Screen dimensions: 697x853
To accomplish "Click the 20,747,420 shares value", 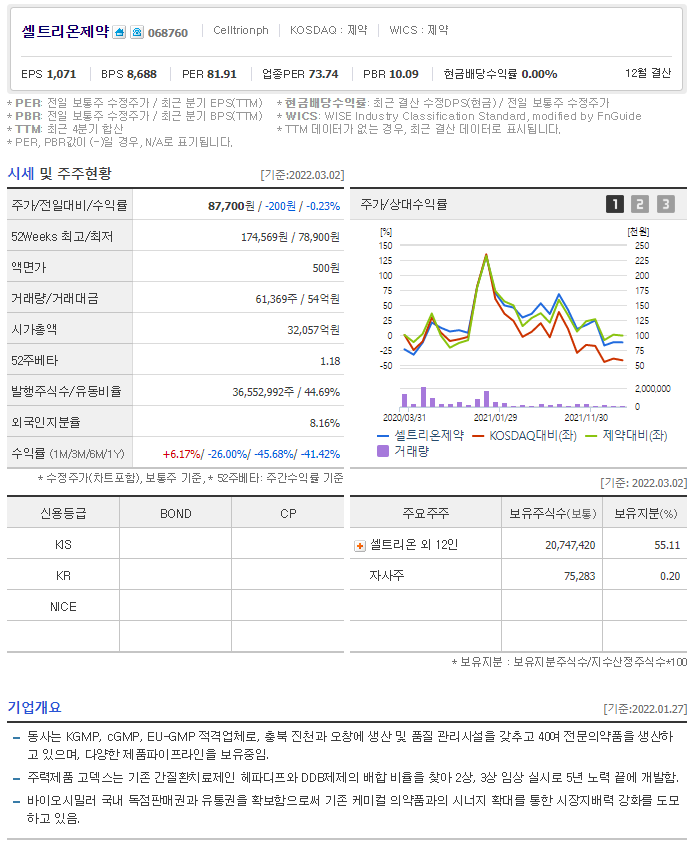I will coord(570,545).
